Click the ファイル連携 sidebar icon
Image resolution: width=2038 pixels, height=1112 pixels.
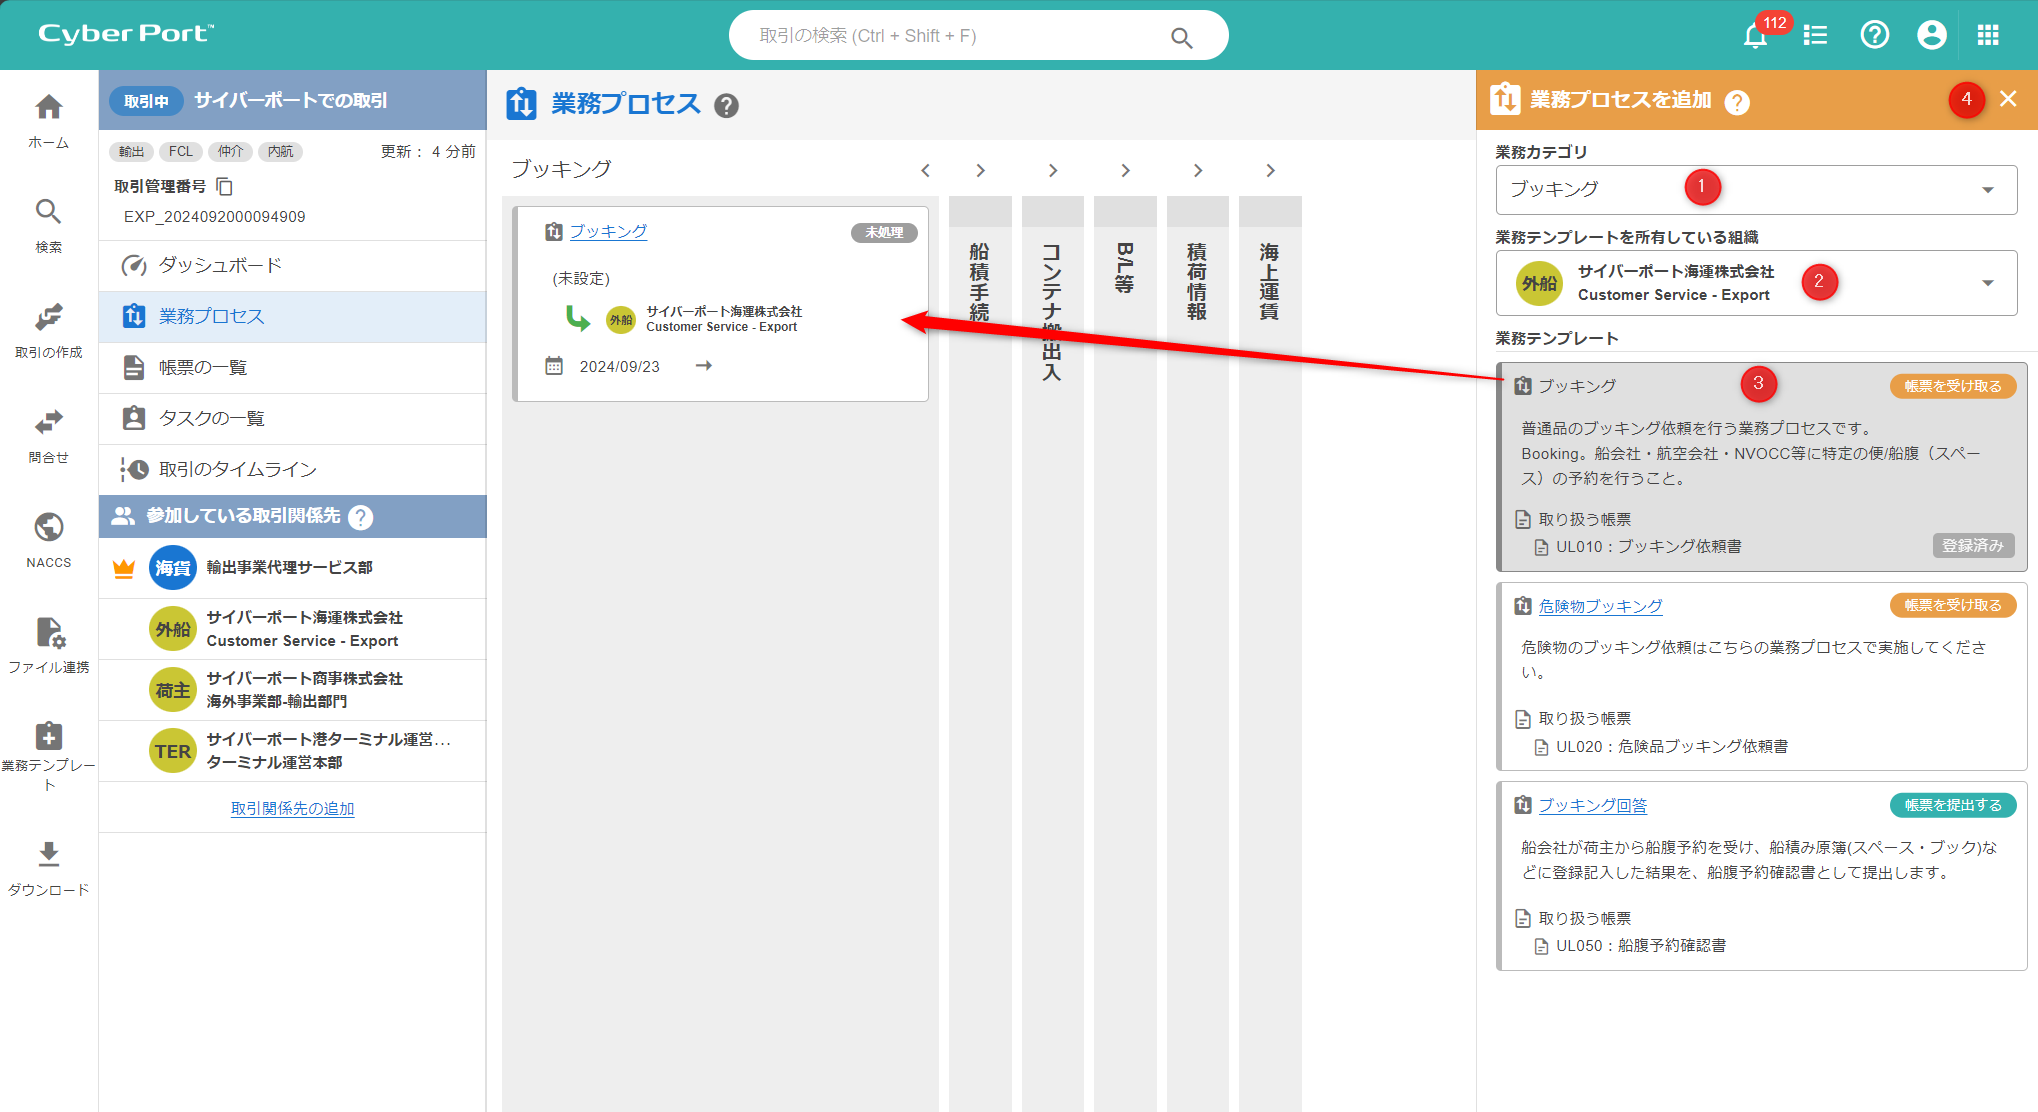[x=48, y=643]
